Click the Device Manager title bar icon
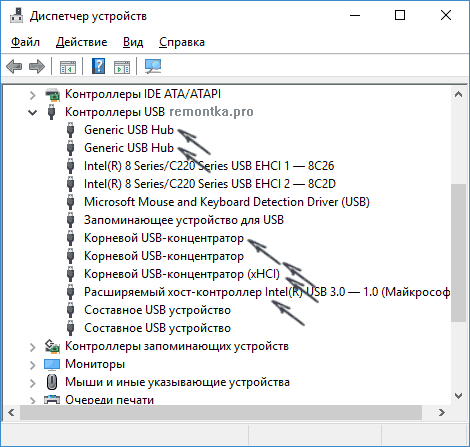470x447 pixels. (x=16, y=16)
